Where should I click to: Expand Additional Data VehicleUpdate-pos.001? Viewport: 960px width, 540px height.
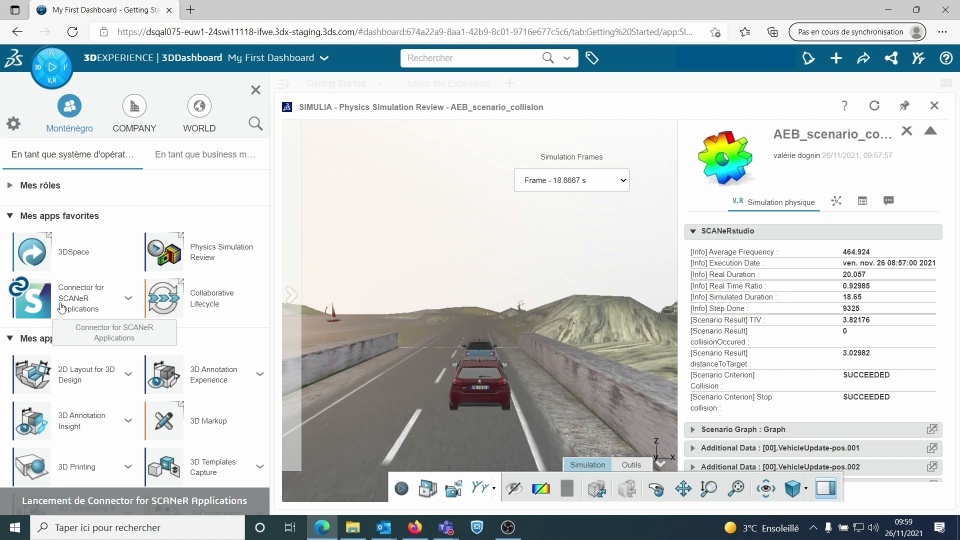693,448
